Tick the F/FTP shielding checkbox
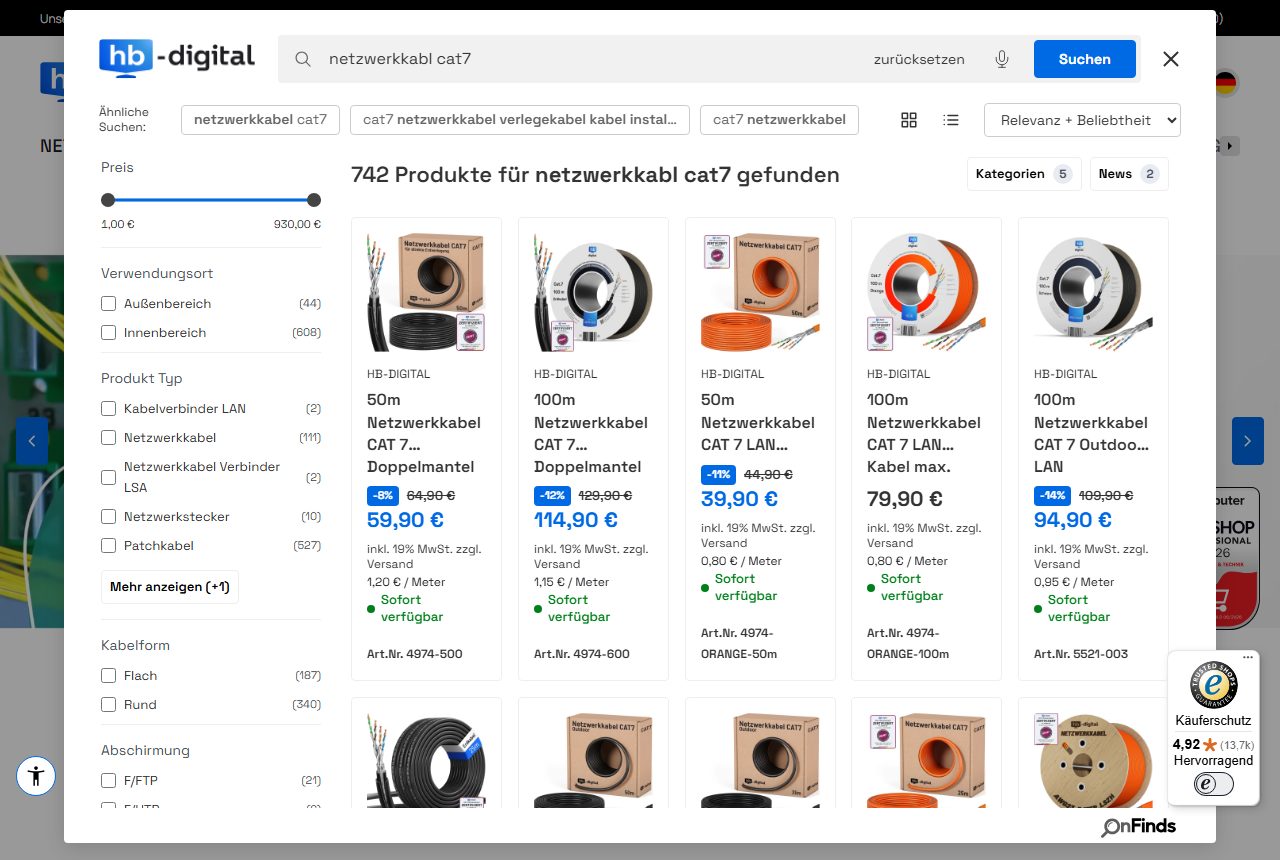The height and width of the screenshot is (860, 1280). [x=109, y=780]
